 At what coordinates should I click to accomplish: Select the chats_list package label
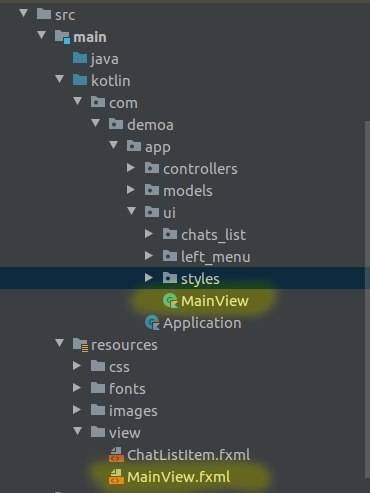(214, 235)
